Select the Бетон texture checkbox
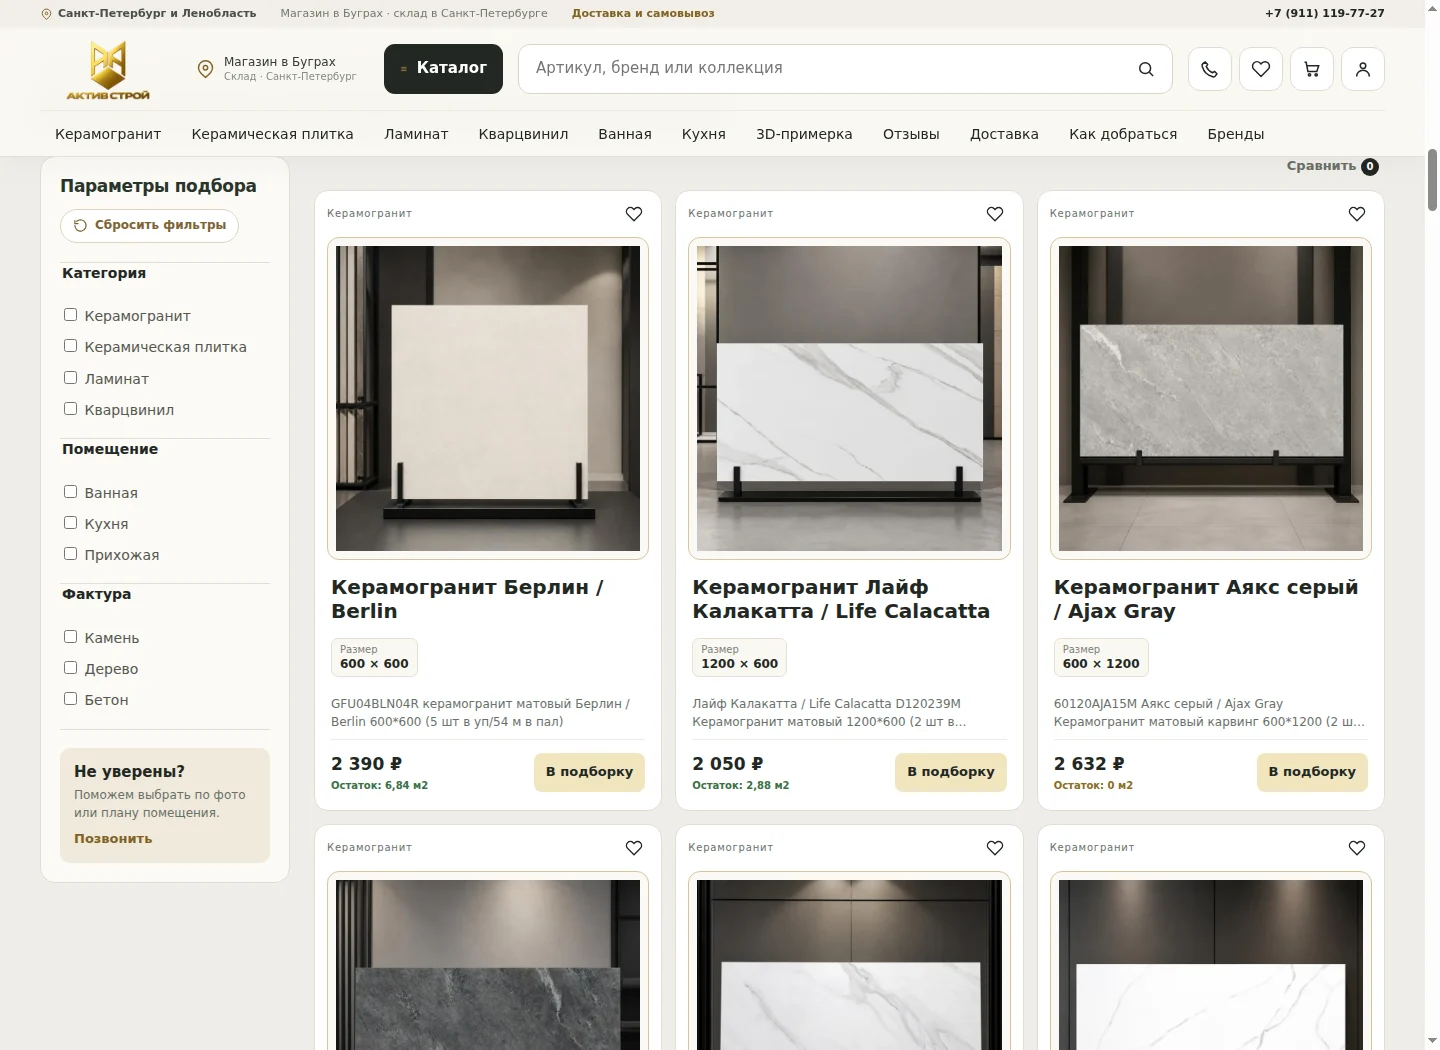1440x1050 pixels. pos(70,699)
